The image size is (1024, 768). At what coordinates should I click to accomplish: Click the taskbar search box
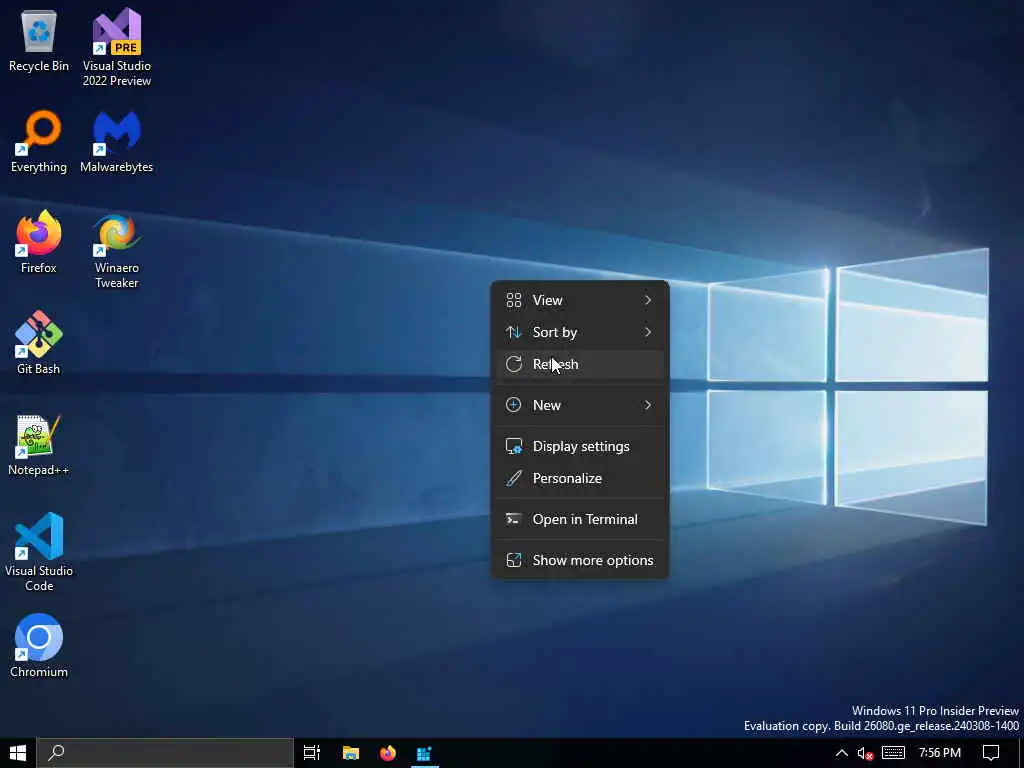(x=165, y=753)
